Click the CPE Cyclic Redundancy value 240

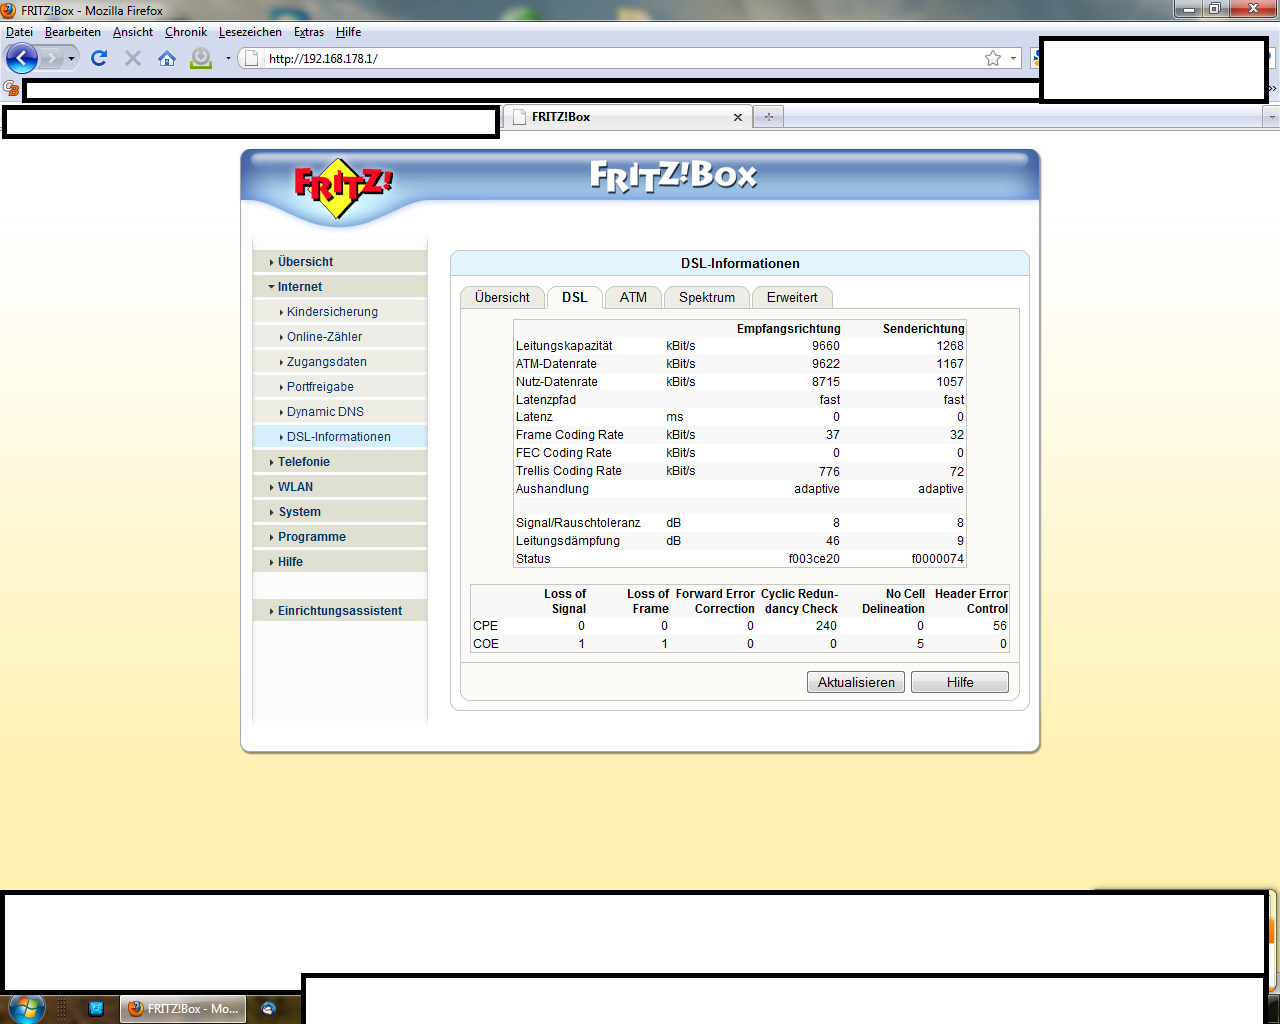point(826,626)
